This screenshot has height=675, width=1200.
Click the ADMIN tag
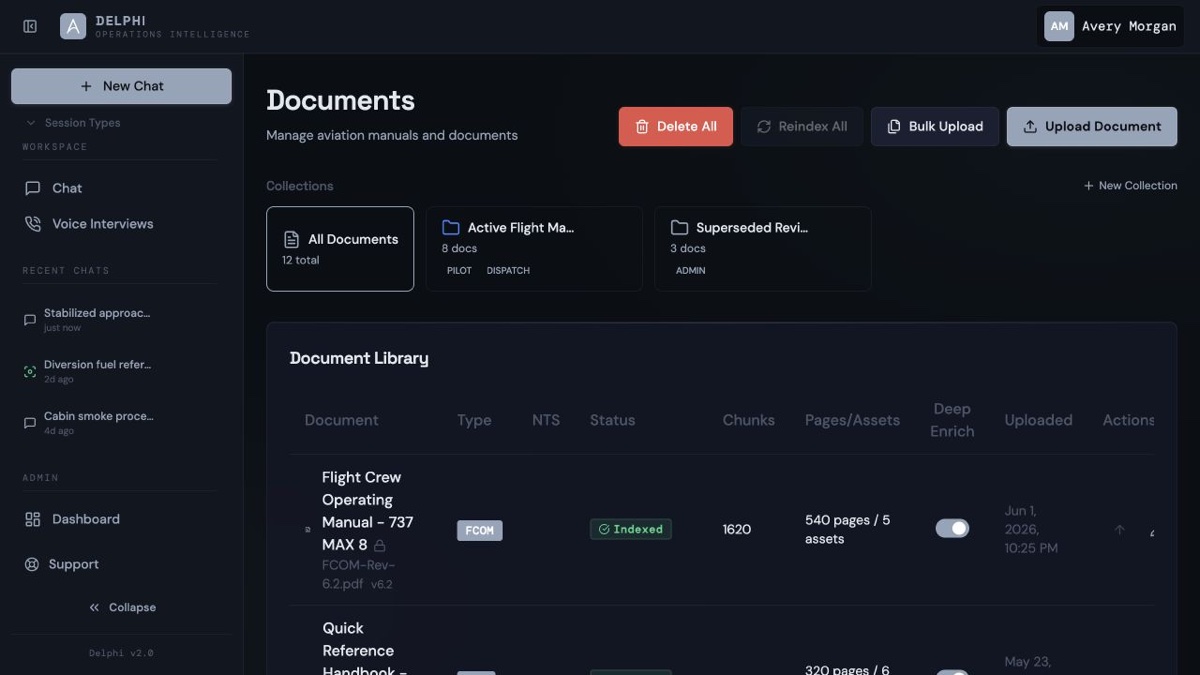pos(690,271)
